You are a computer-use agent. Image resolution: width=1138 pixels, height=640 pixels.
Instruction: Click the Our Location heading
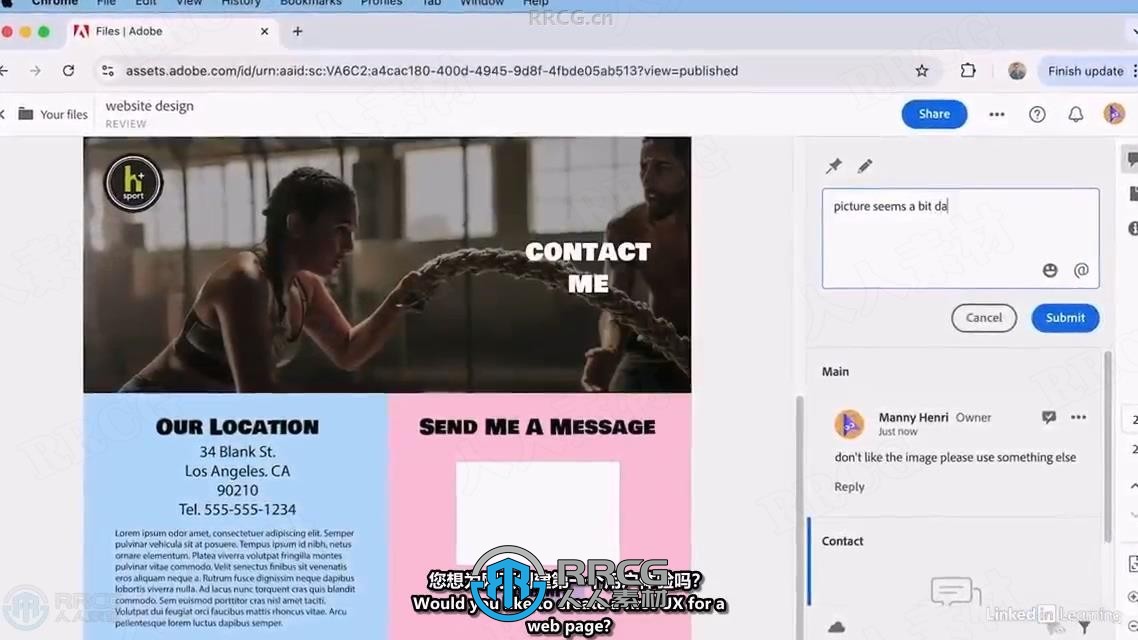click(x=237, y=427)
